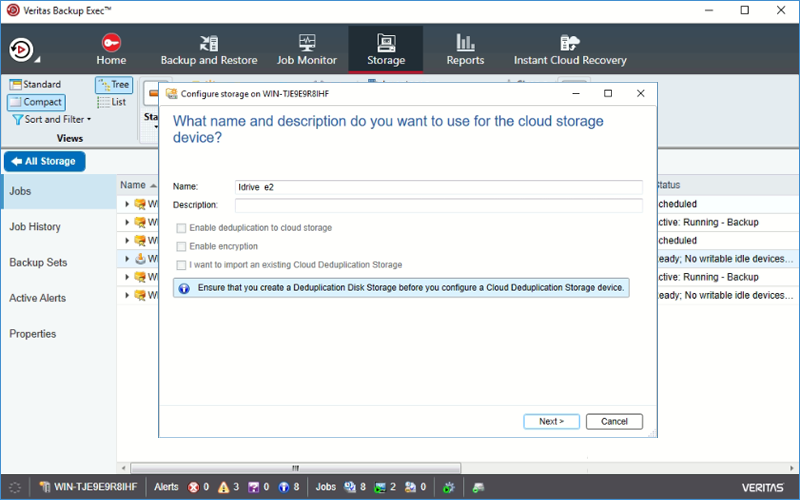This screenshot has height=500, width=800.
Task: Click the Description input field
Action: (438, 205)
